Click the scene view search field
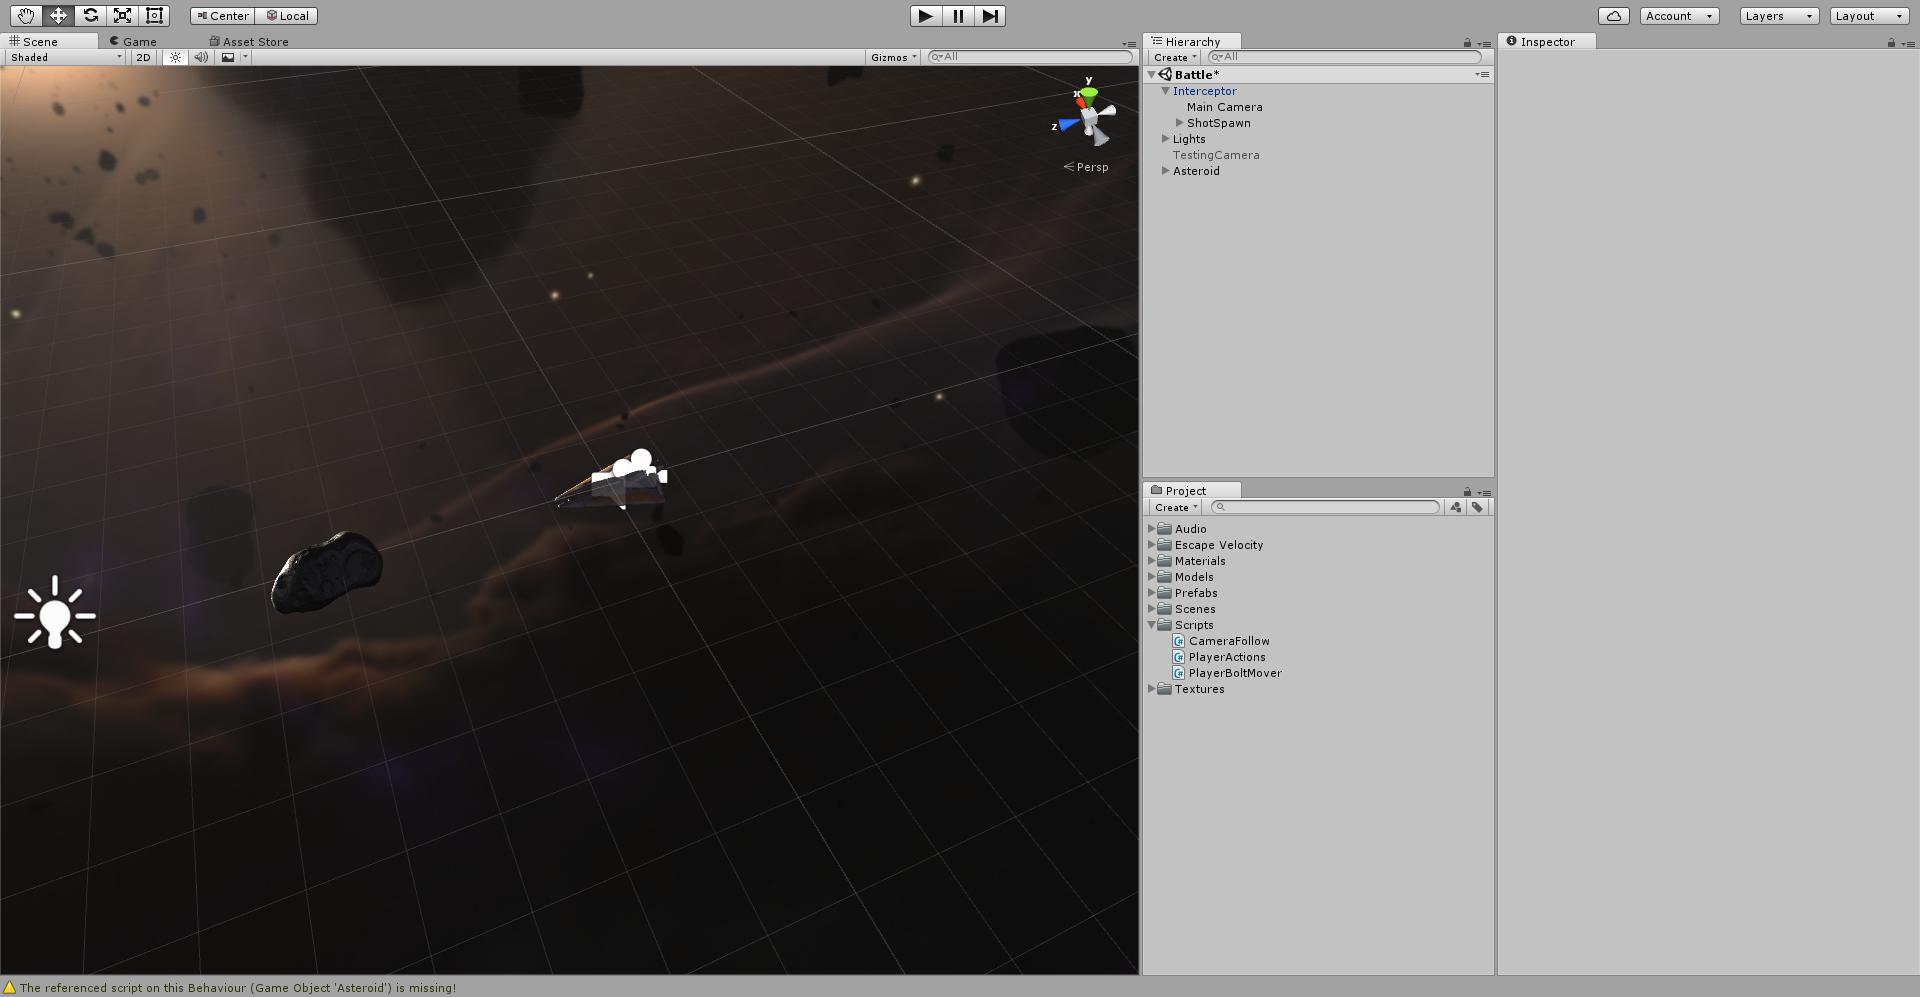1920x997 pixels. (x=1029, y=57)
